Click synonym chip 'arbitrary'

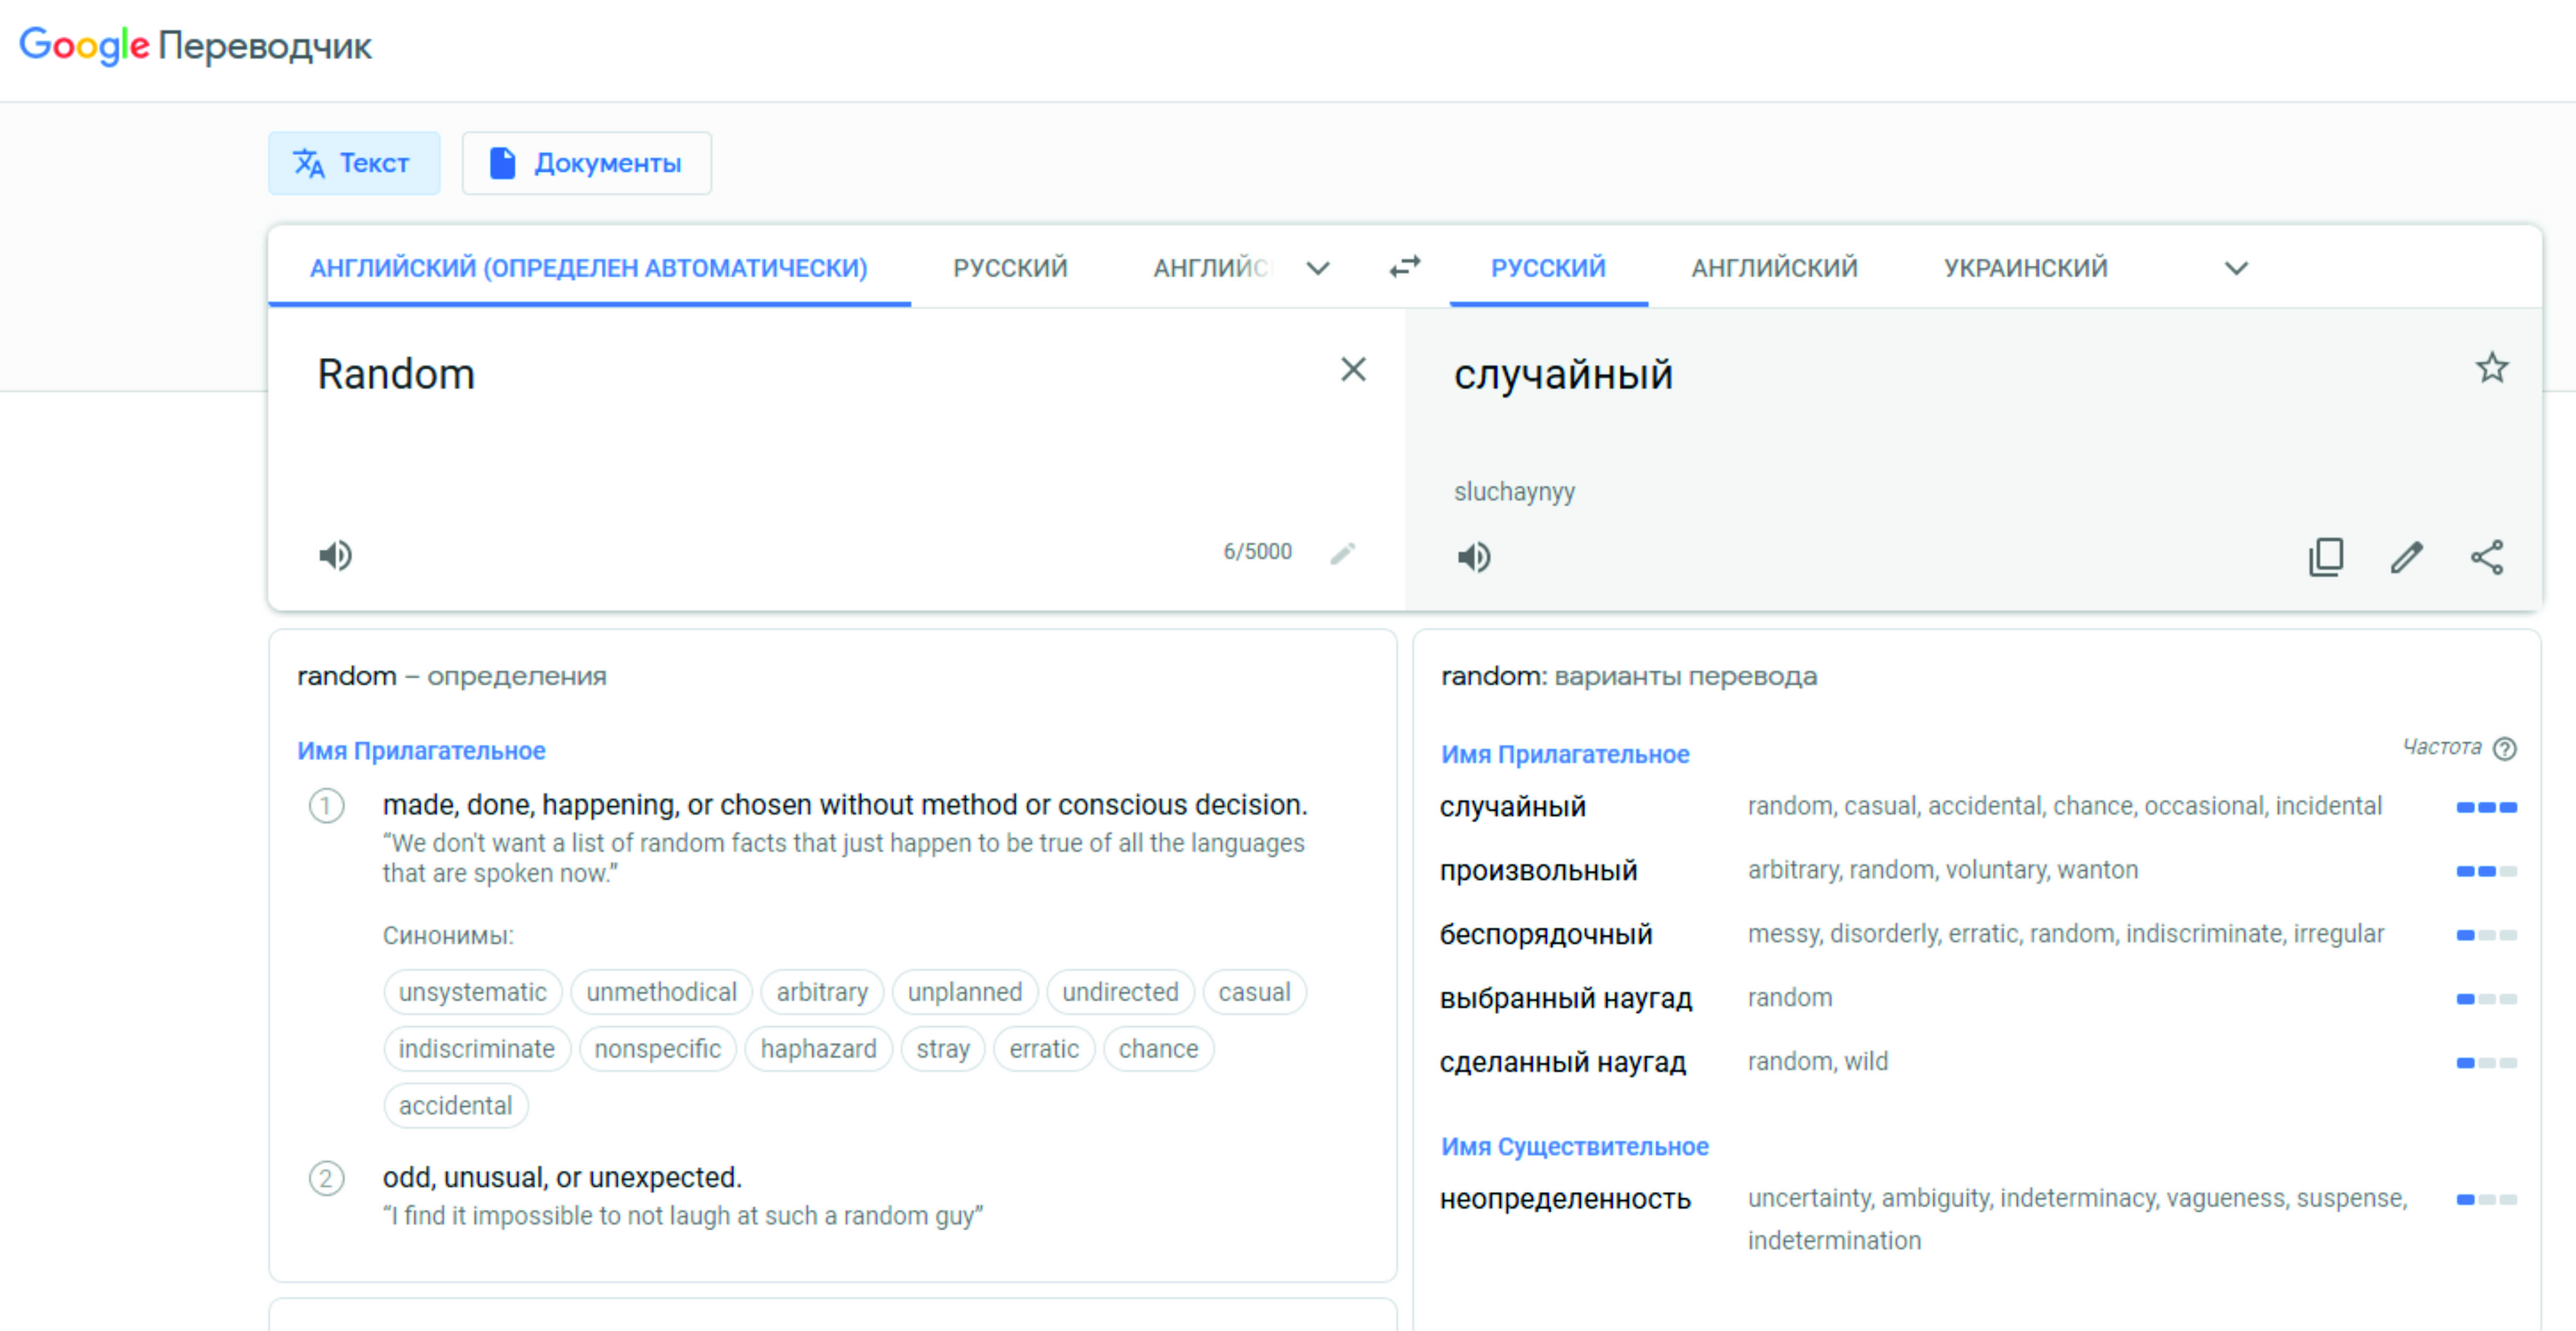click(x=822, y=992)
